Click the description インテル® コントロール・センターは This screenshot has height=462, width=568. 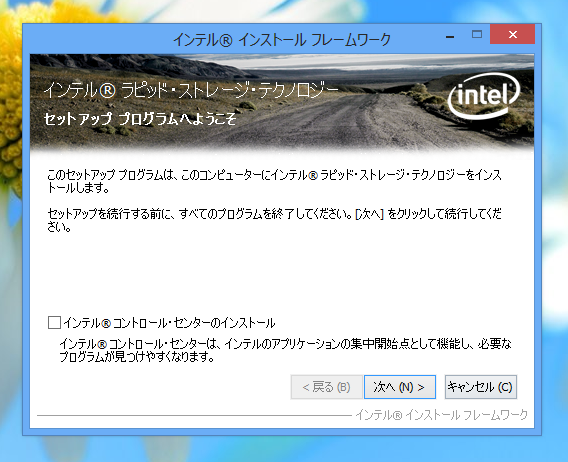point(285,350)
